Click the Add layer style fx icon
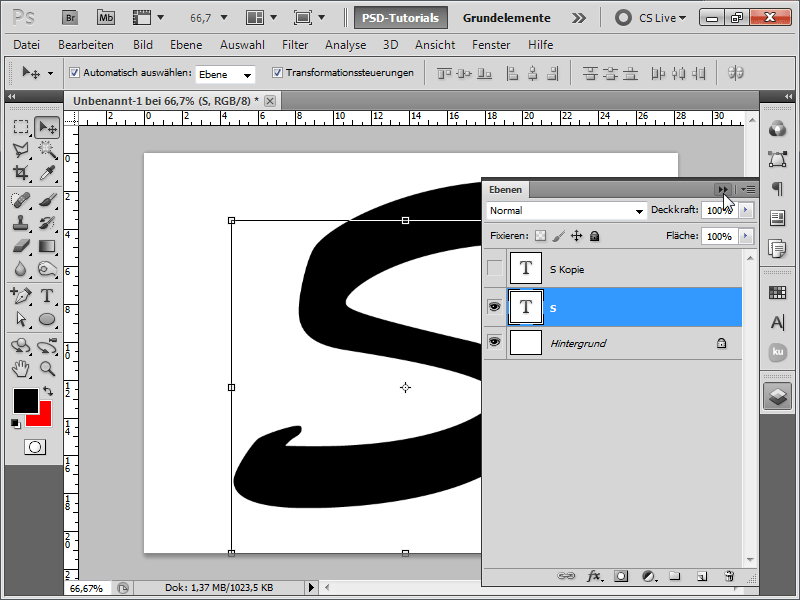800x600 pixels. point(594,576)
